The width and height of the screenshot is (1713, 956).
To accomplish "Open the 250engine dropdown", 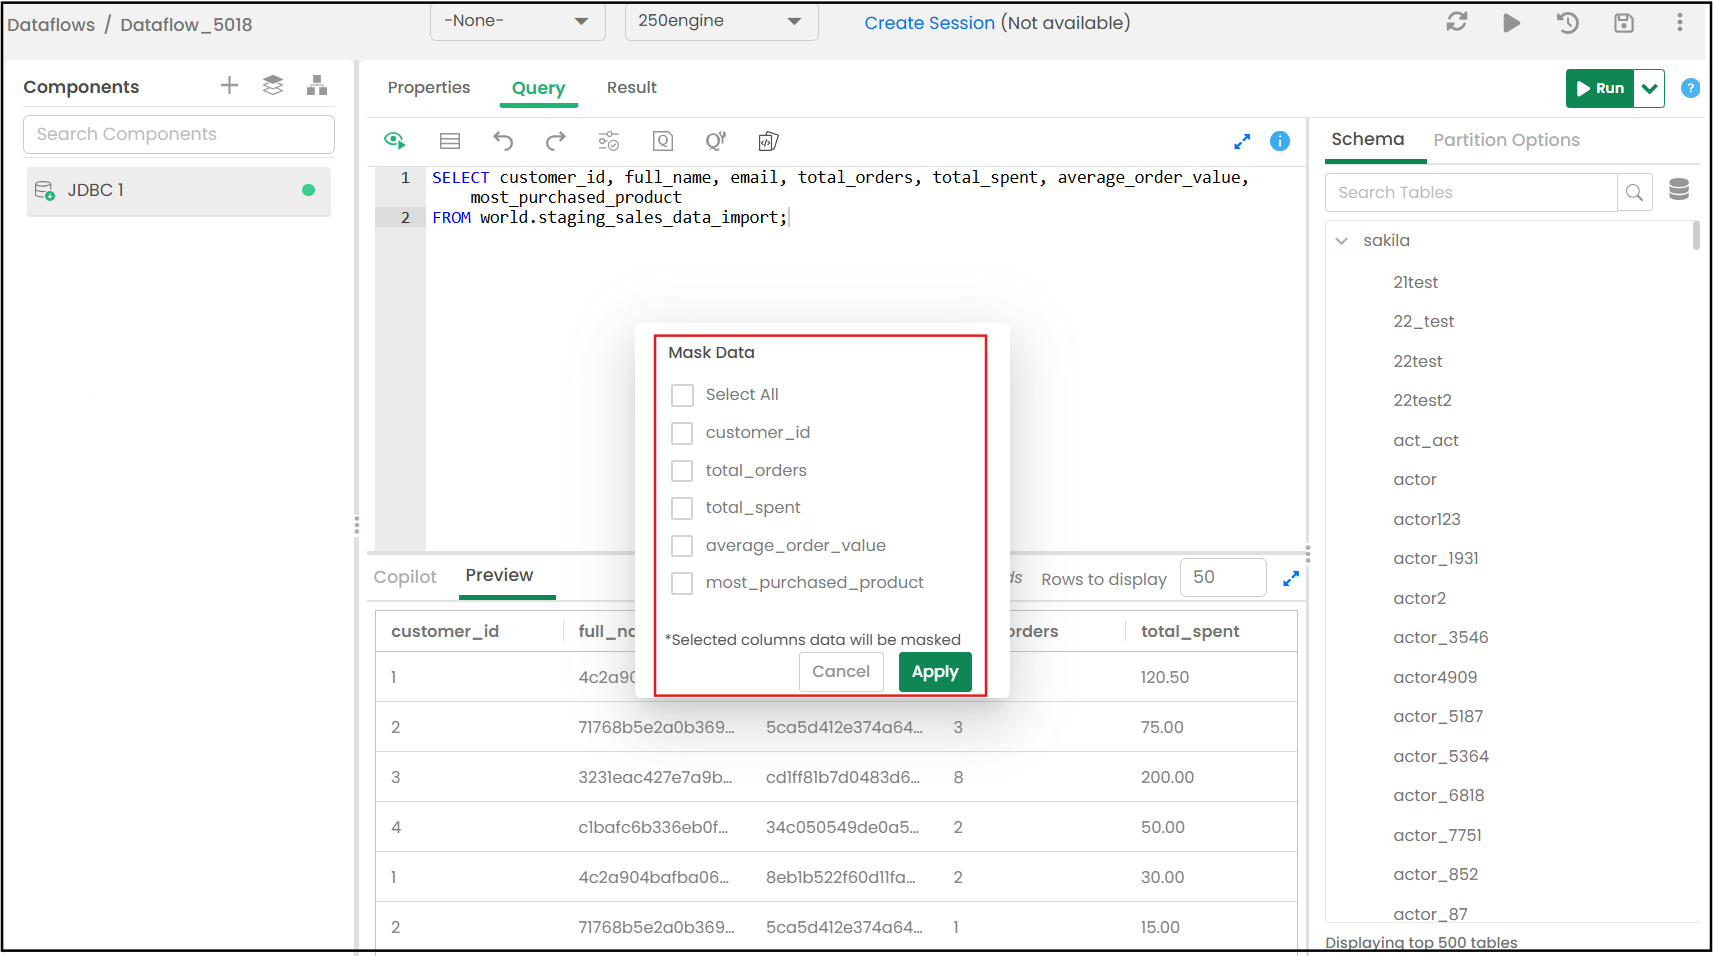I will pyautogui.click(x=720, y=21).
